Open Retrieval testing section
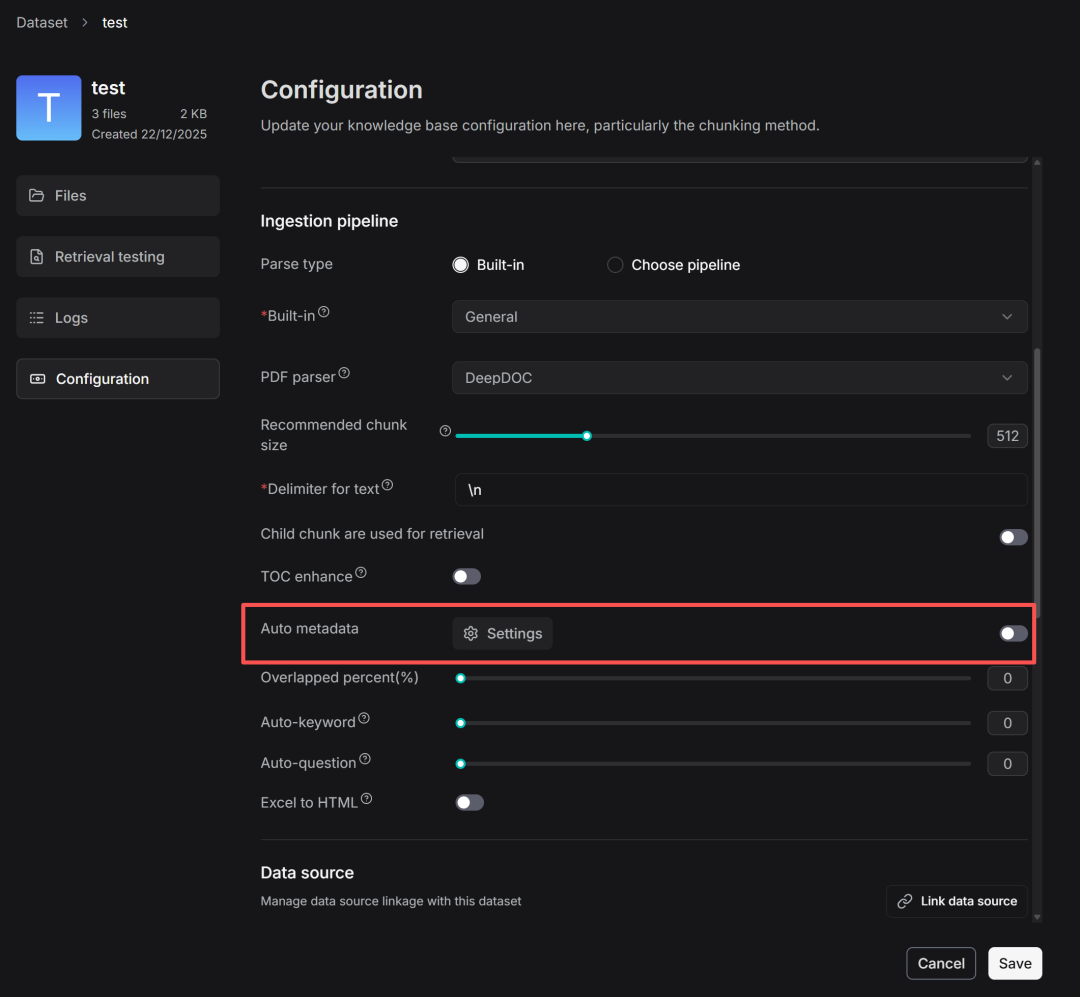 pyautogui.click(x=118, y=257)
